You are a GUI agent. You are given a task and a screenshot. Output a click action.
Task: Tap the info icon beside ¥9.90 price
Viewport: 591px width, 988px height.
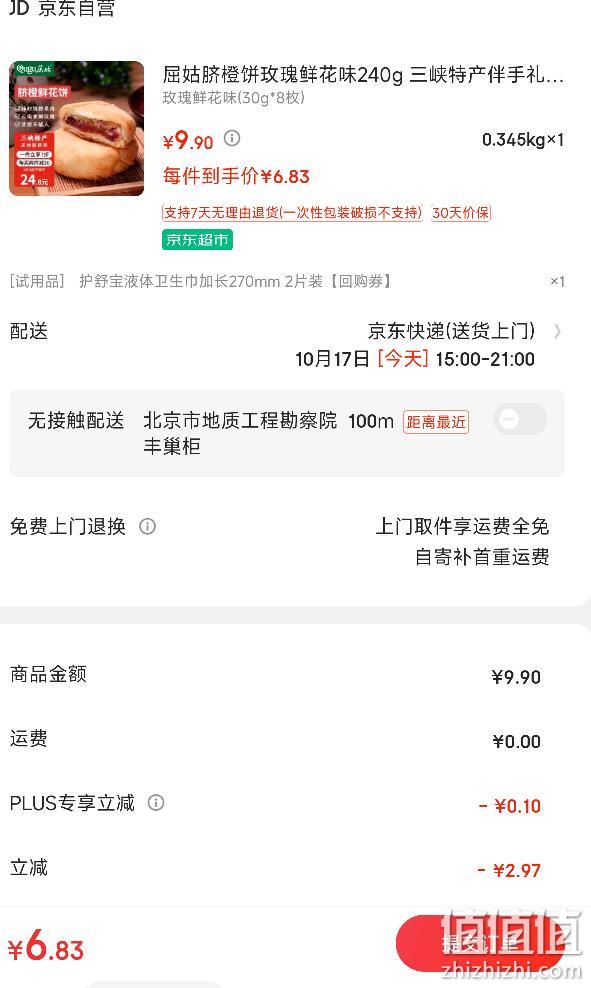[x=232, y=138]
